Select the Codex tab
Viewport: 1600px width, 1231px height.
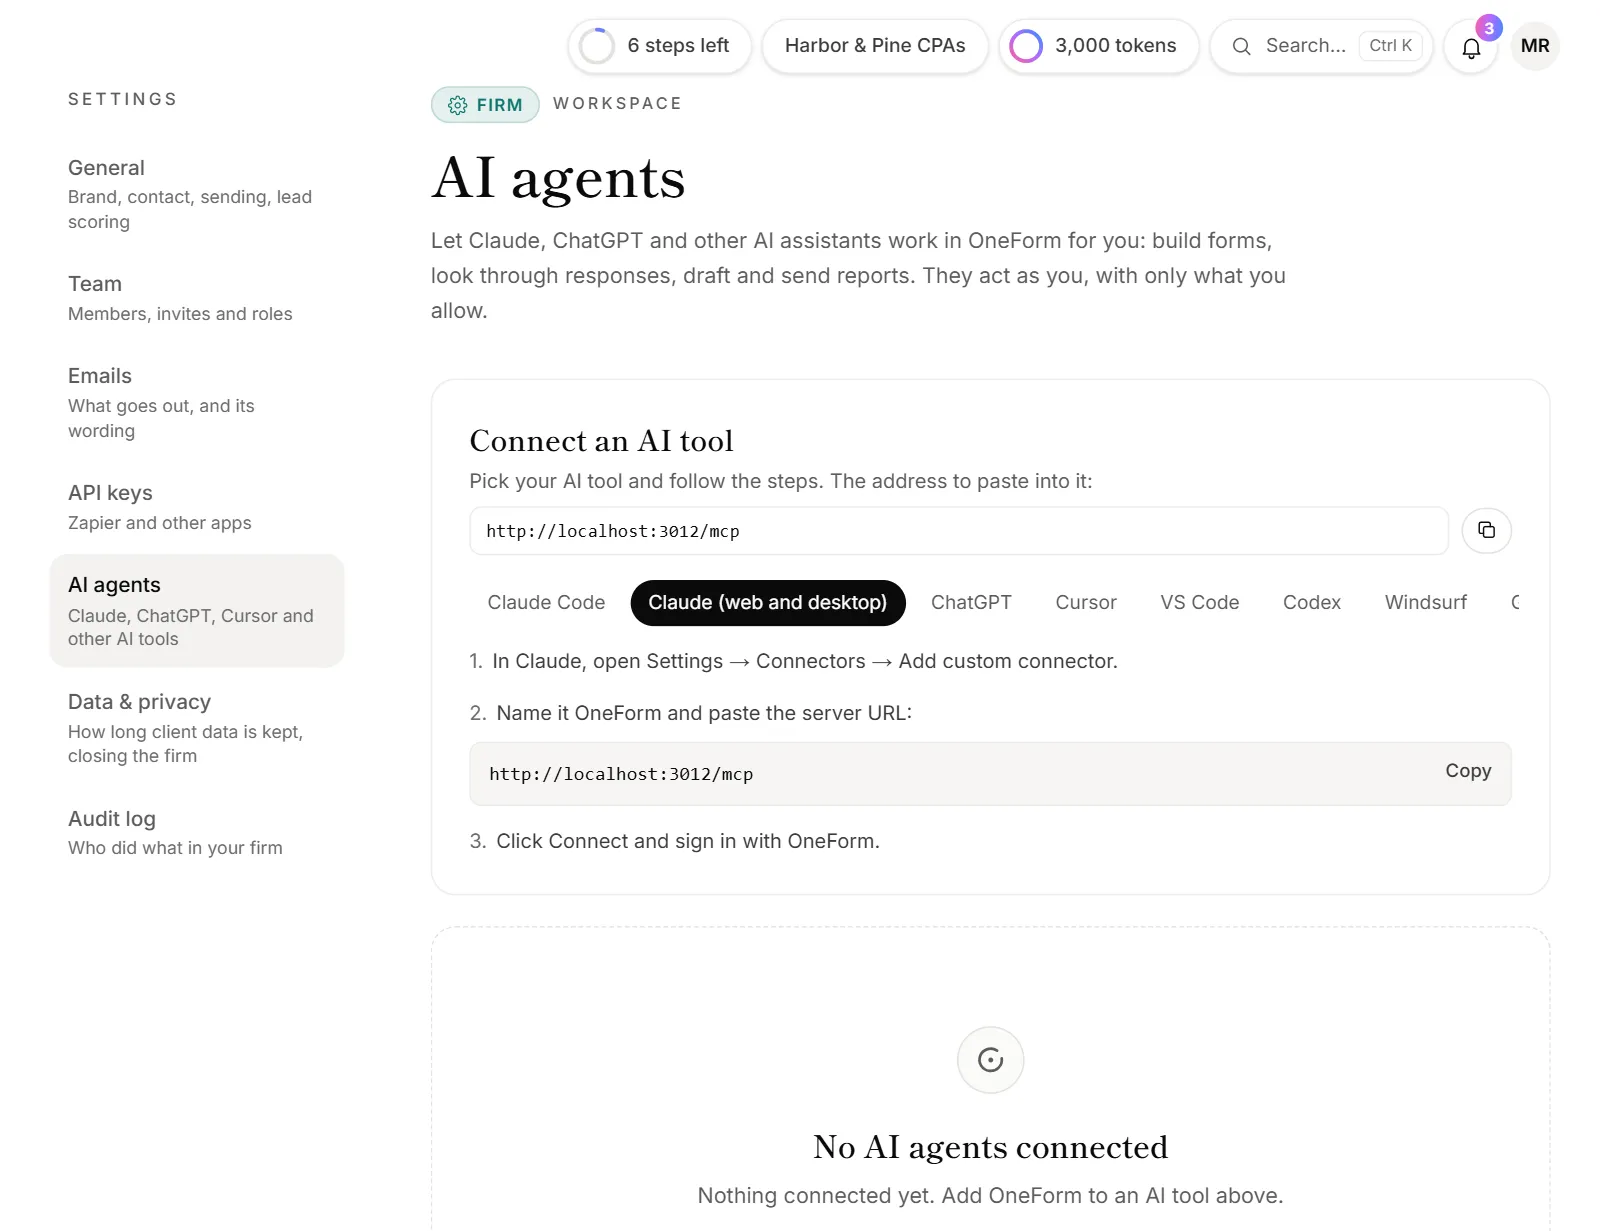pos(1311,603)
